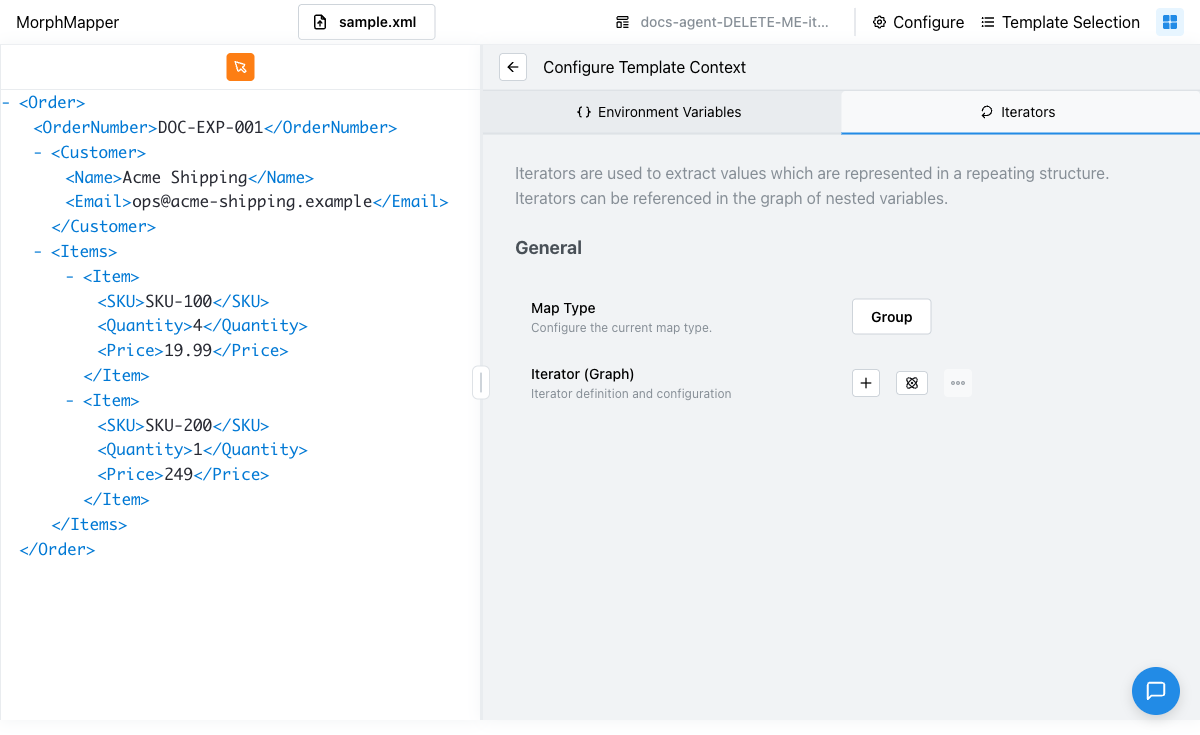The width and height of the screenshot is (1200, 735).
Task: Click the General section heading
Action: pyautogui.click(x=548, y=248)
